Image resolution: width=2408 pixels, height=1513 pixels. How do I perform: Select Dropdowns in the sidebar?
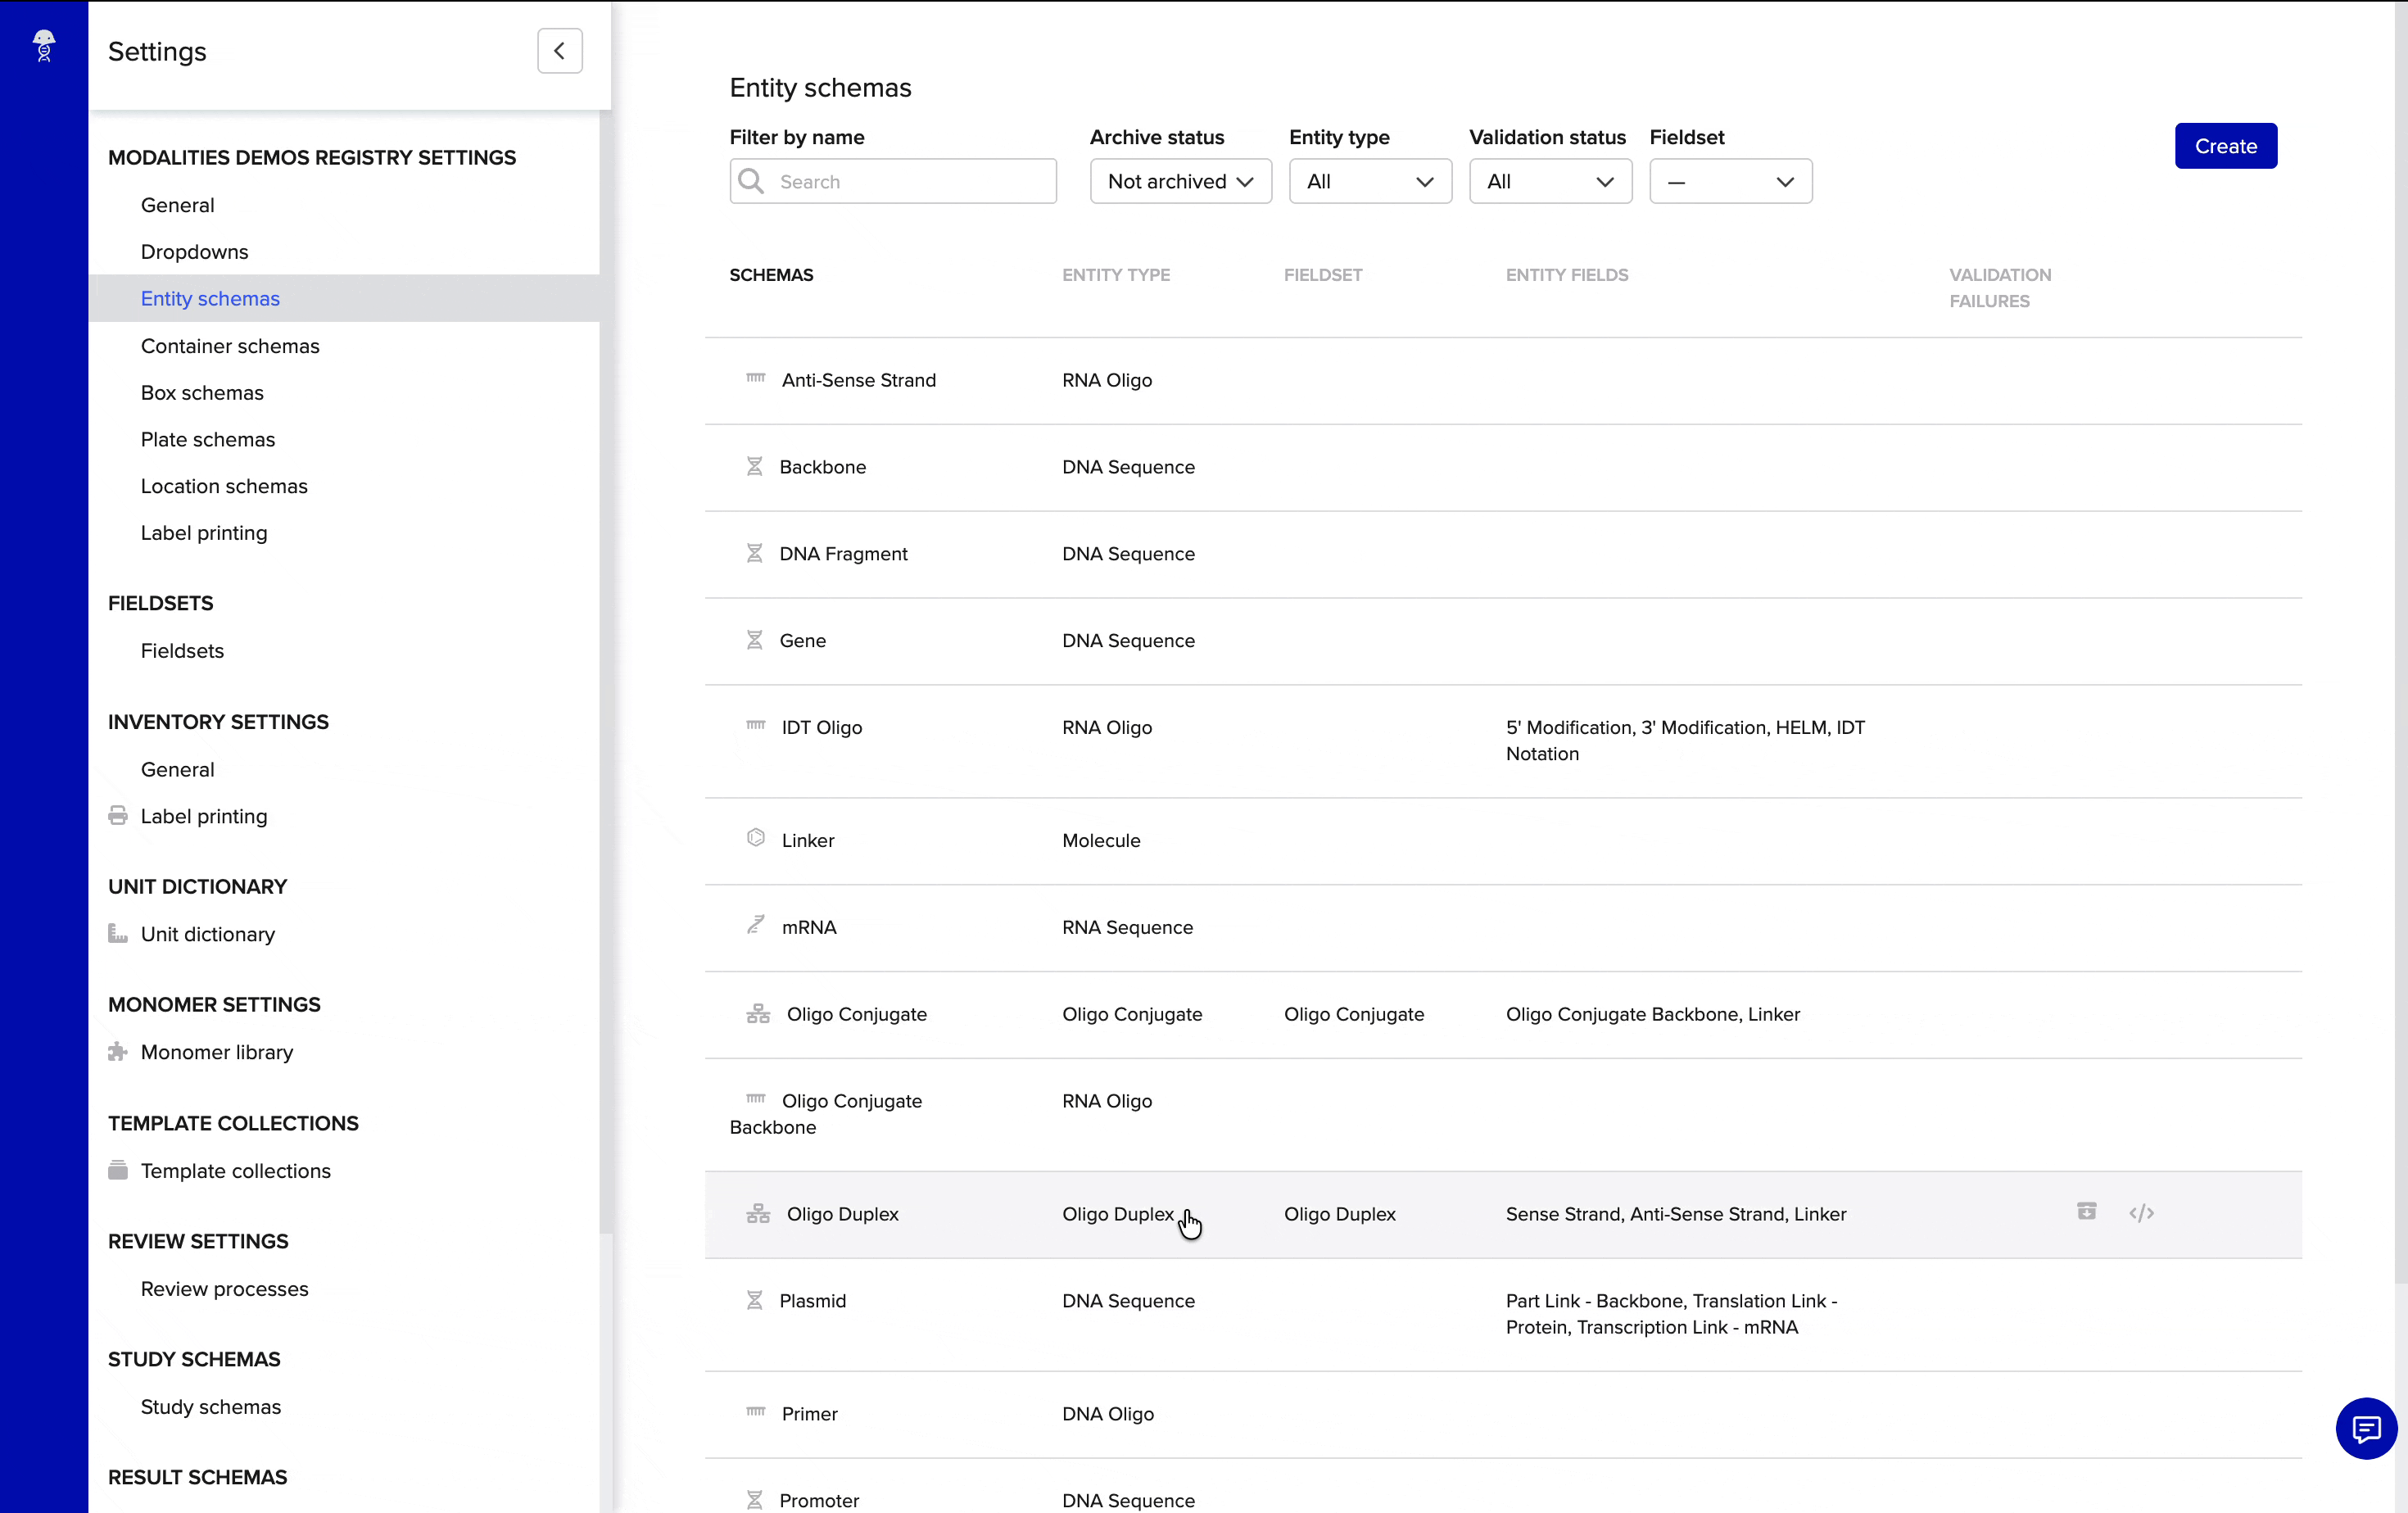click(194, 252)
